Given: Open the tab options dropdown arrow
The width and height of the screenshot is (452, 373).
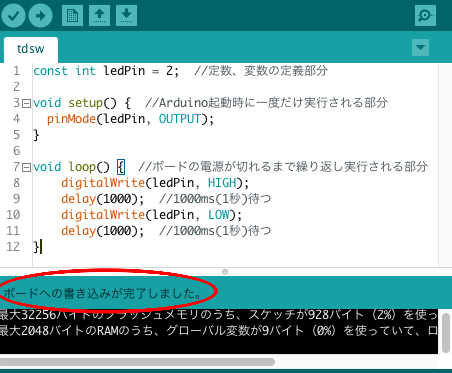Looking at the screenshot, I should [x=420, y=48].
